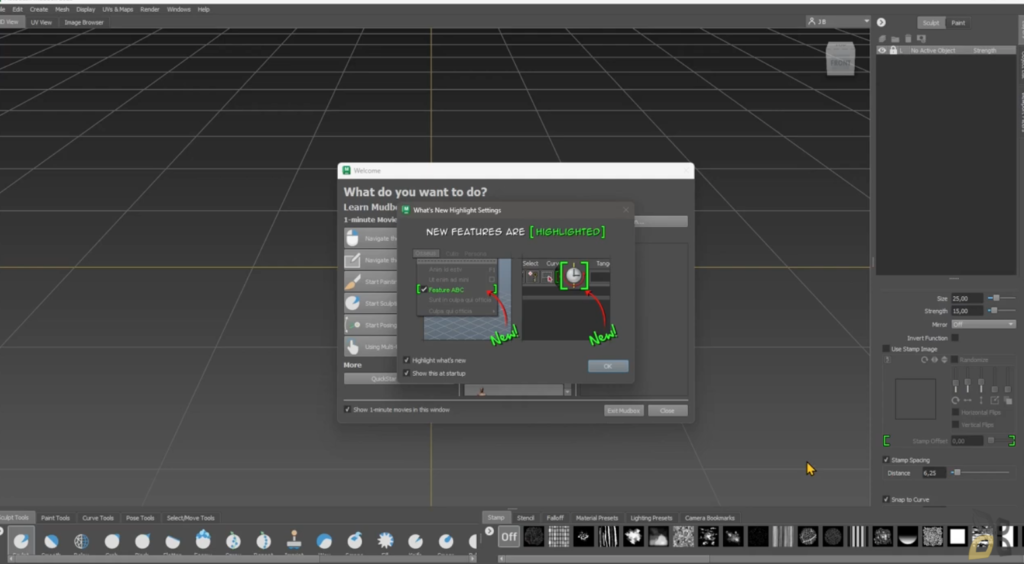
Task: Click the Distance slider
Action: [x=980, y=472]
